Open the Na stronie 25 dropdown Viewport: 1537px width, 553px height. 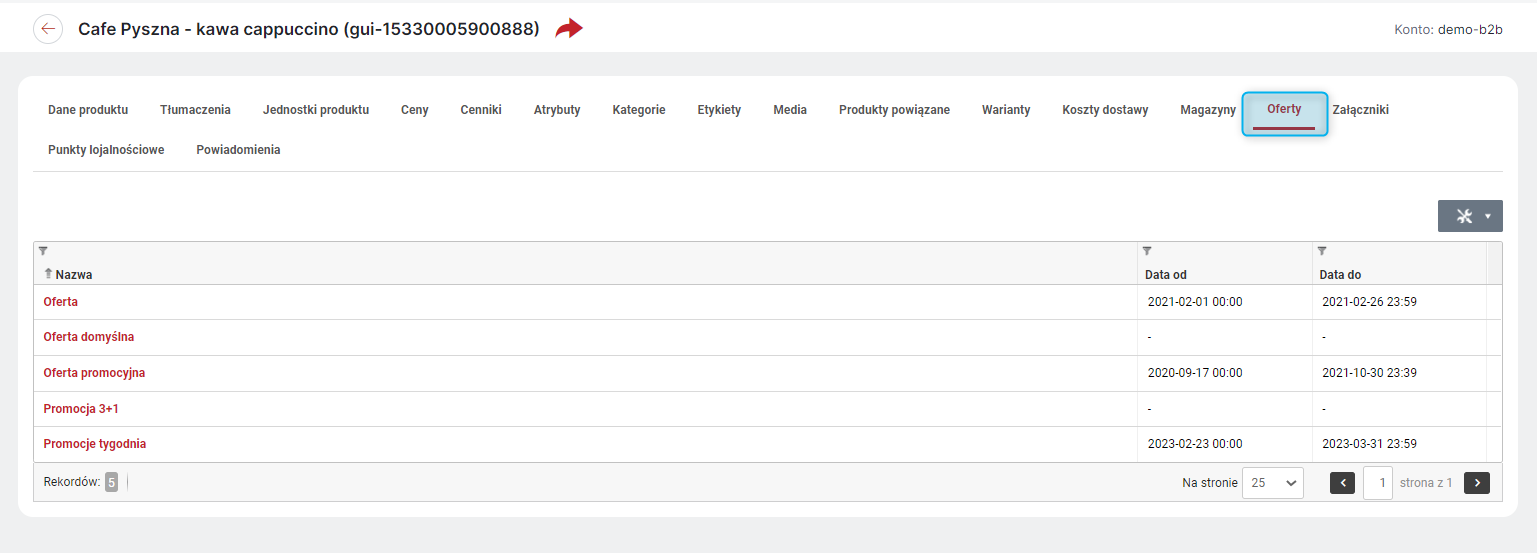(1273, 483)
